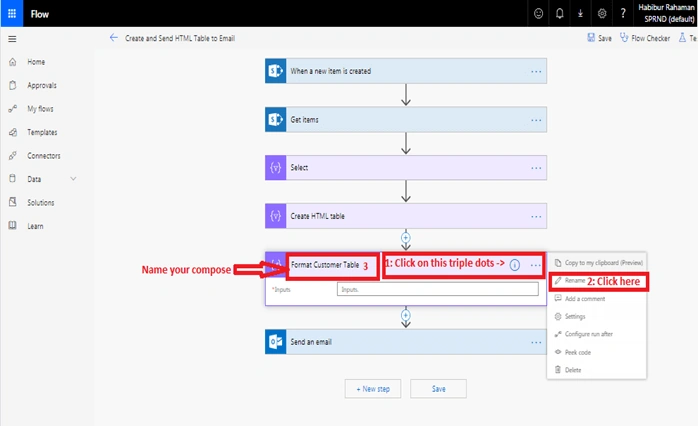
Task: Open ellipsis menu on Send an email
Action: pos(536,342)
